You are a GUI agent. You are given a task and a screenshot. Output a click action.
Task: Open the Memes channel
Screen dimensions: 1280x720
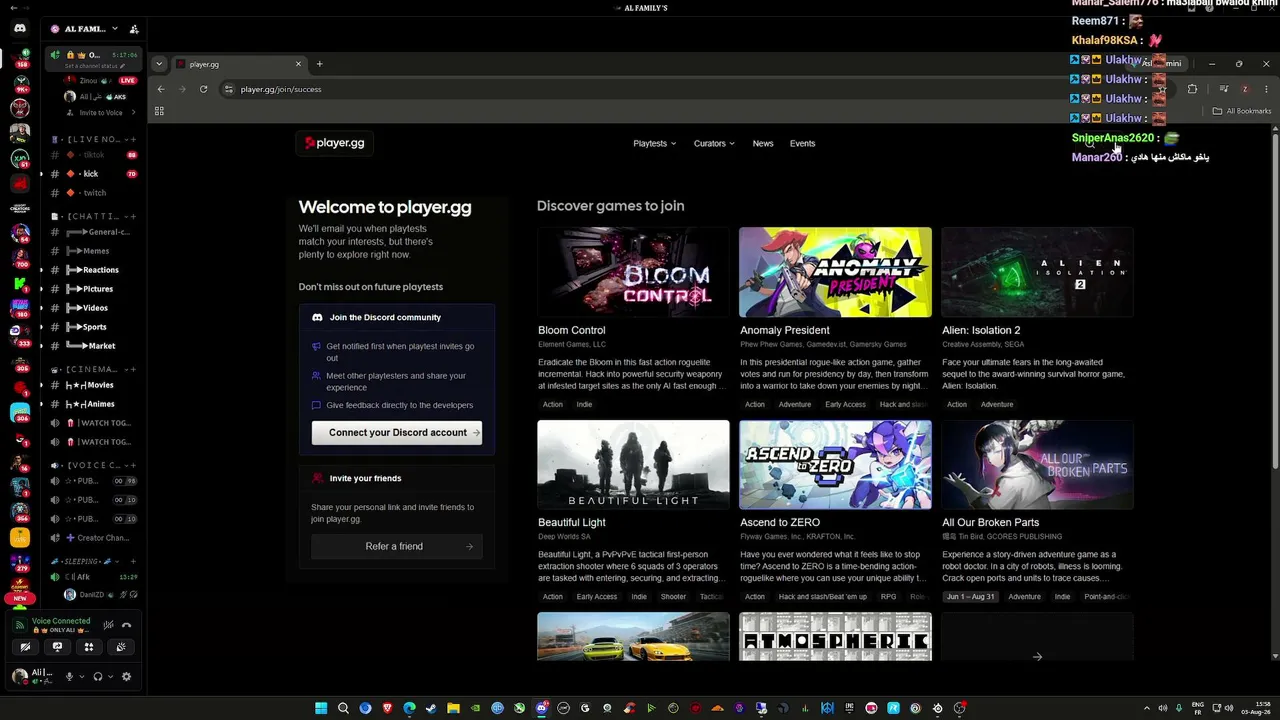(x=95, y=251)
